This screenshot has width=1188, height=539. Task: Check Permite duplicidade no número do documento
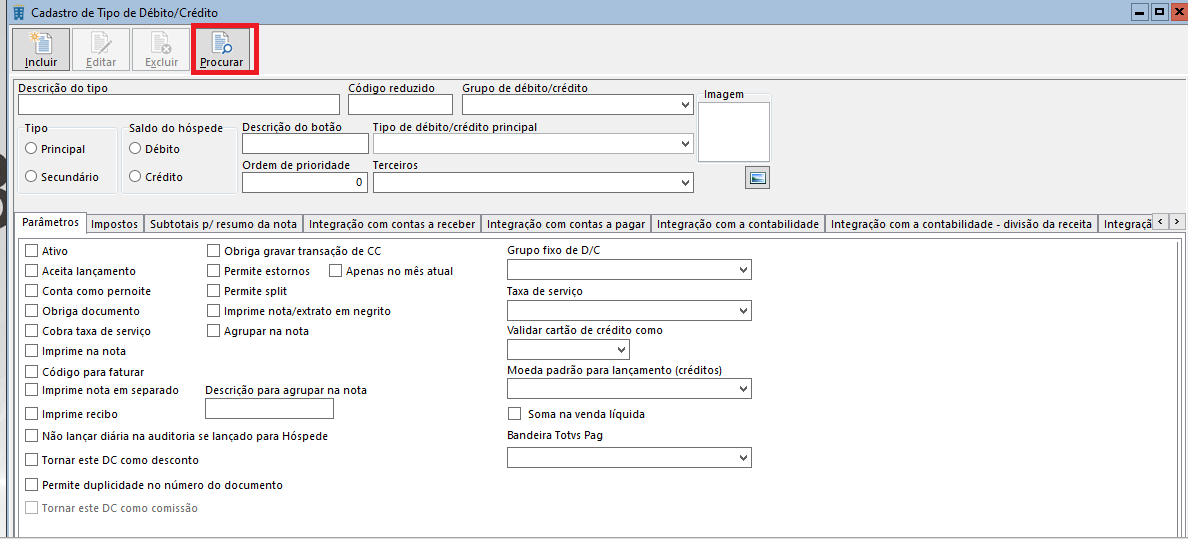coord(32,484)
